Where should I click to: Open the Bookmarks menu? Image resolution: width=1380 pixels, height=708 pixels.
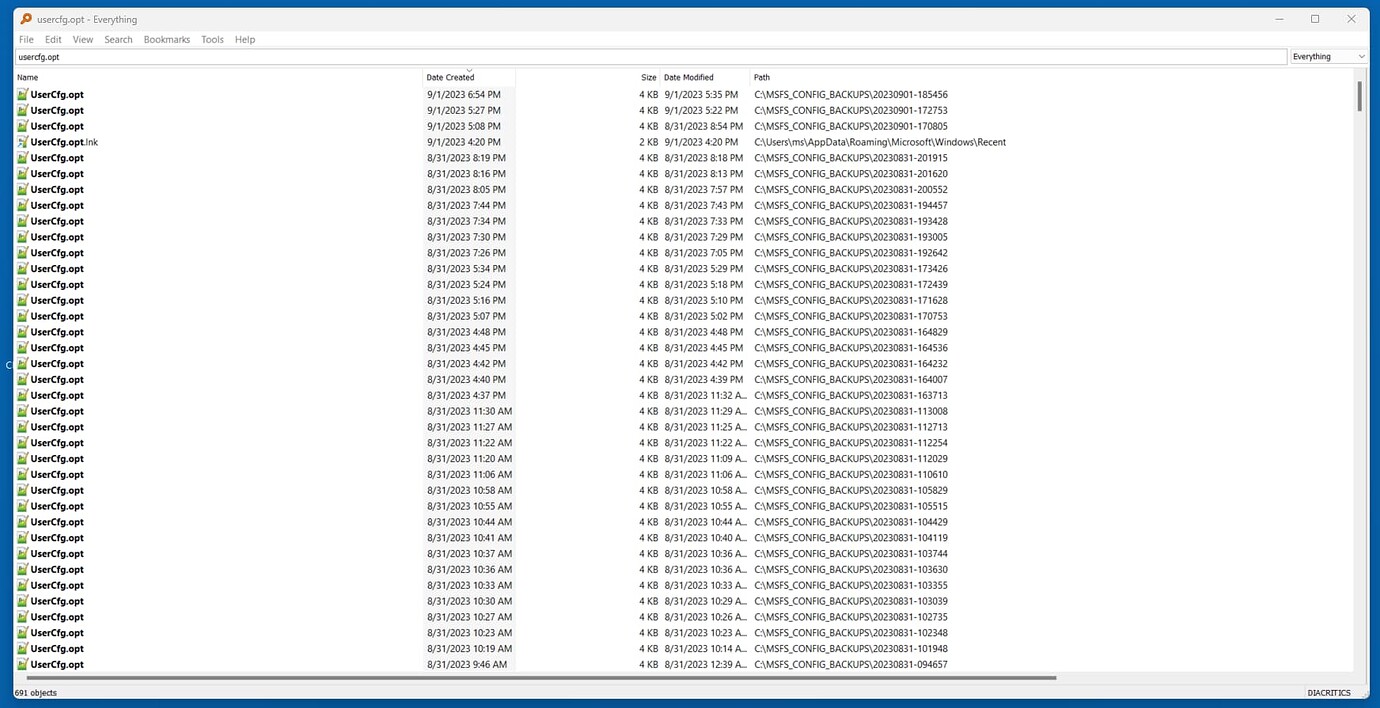click(166, 39)
